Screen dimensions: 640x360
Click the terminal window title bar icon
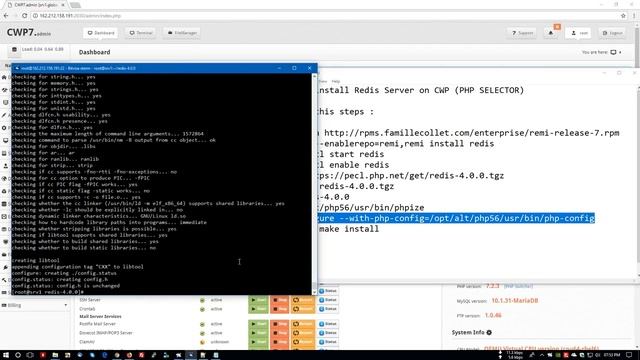pos(17,68)
